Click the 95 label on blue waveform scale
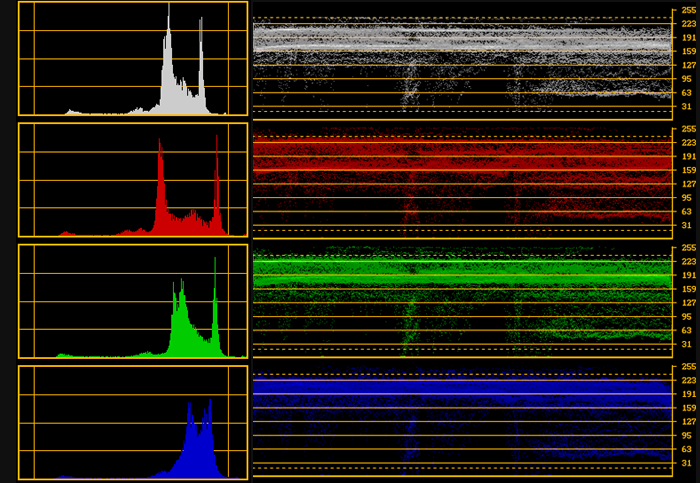 687,435
